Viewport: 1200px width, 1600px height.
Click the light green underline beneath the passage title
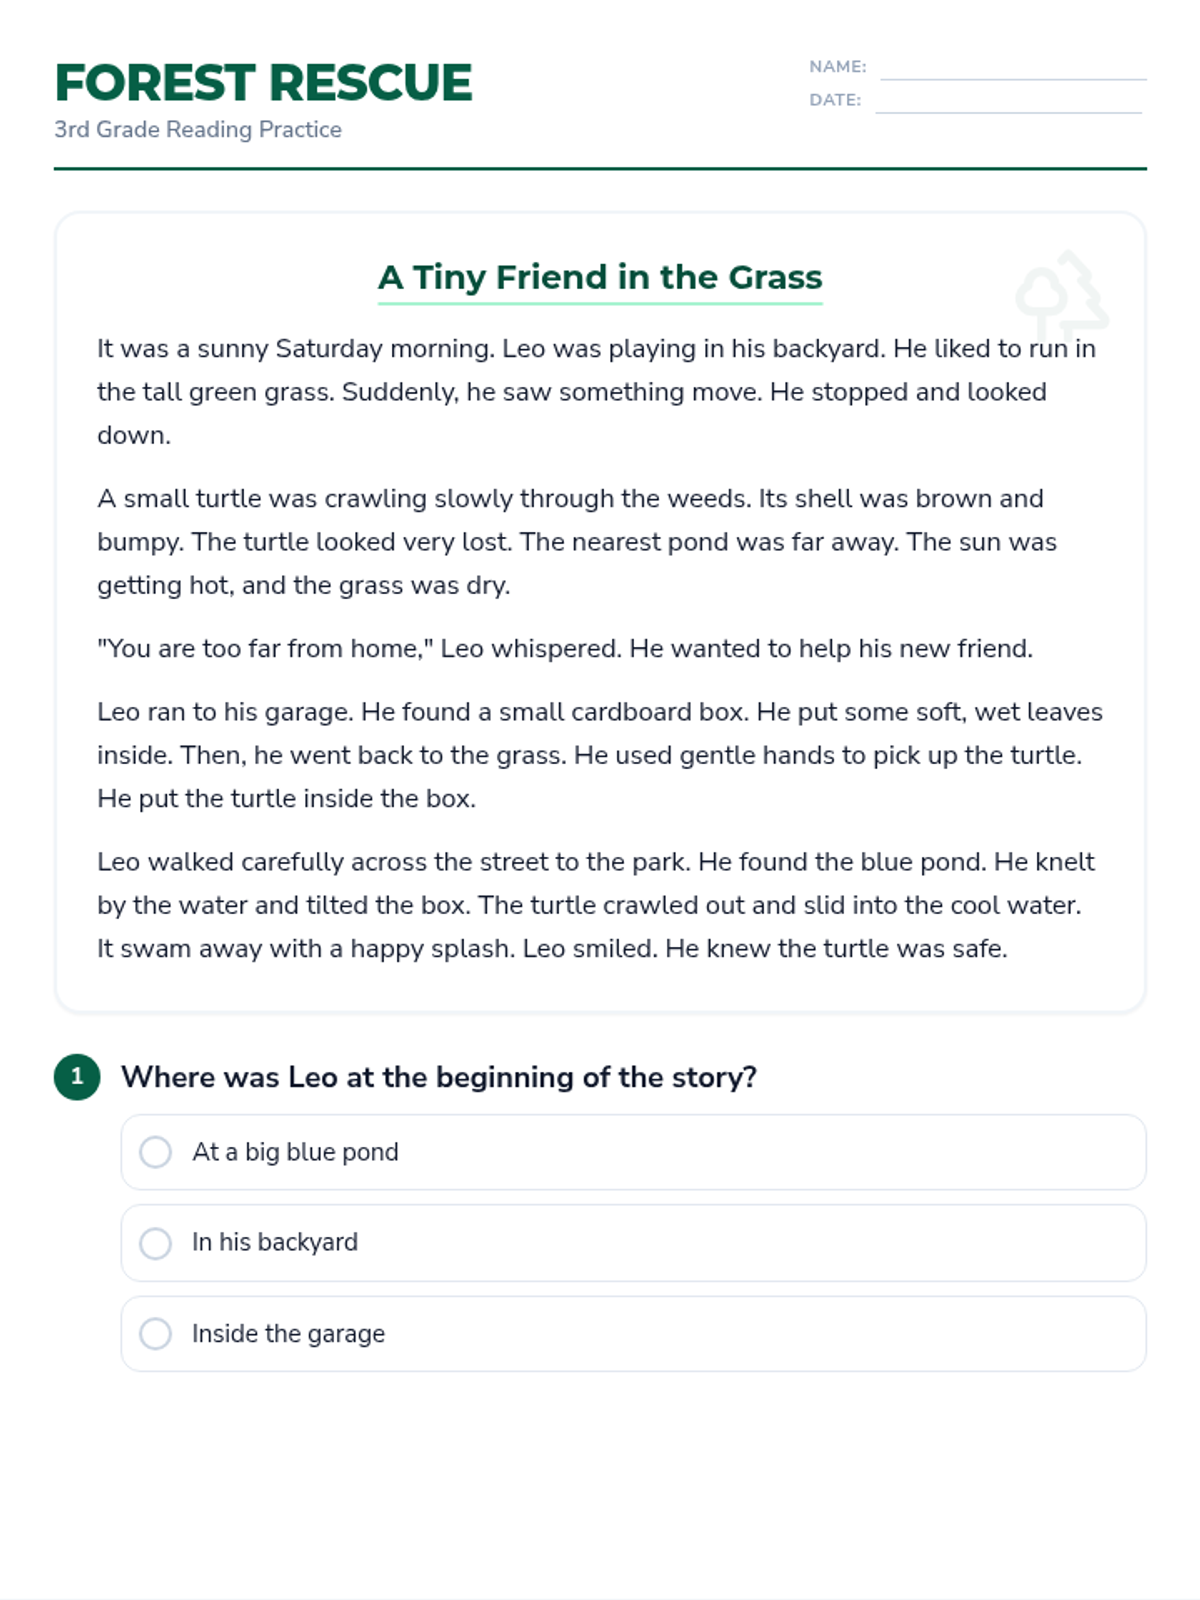point(600,302)
